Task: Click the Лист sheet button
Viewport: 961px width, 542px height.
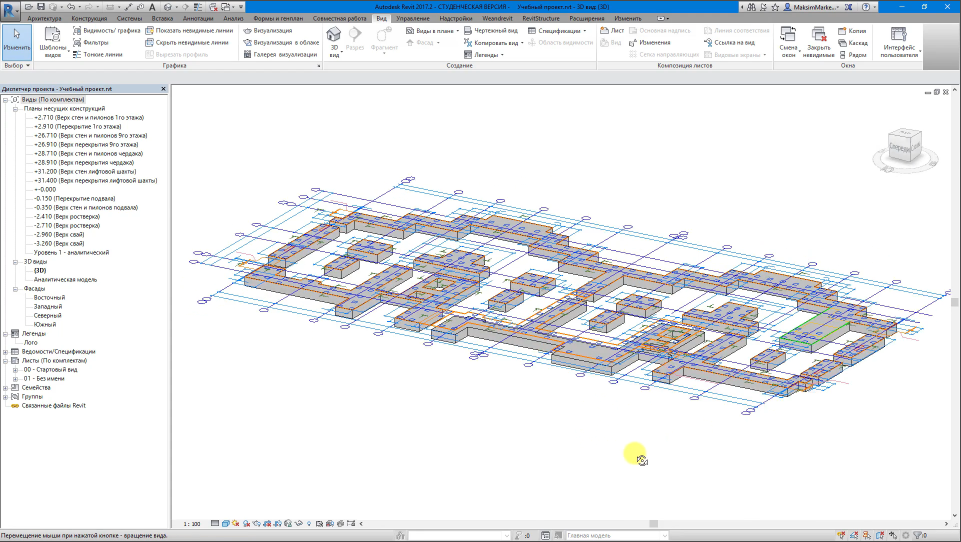Action: click(x=612, y=30)
